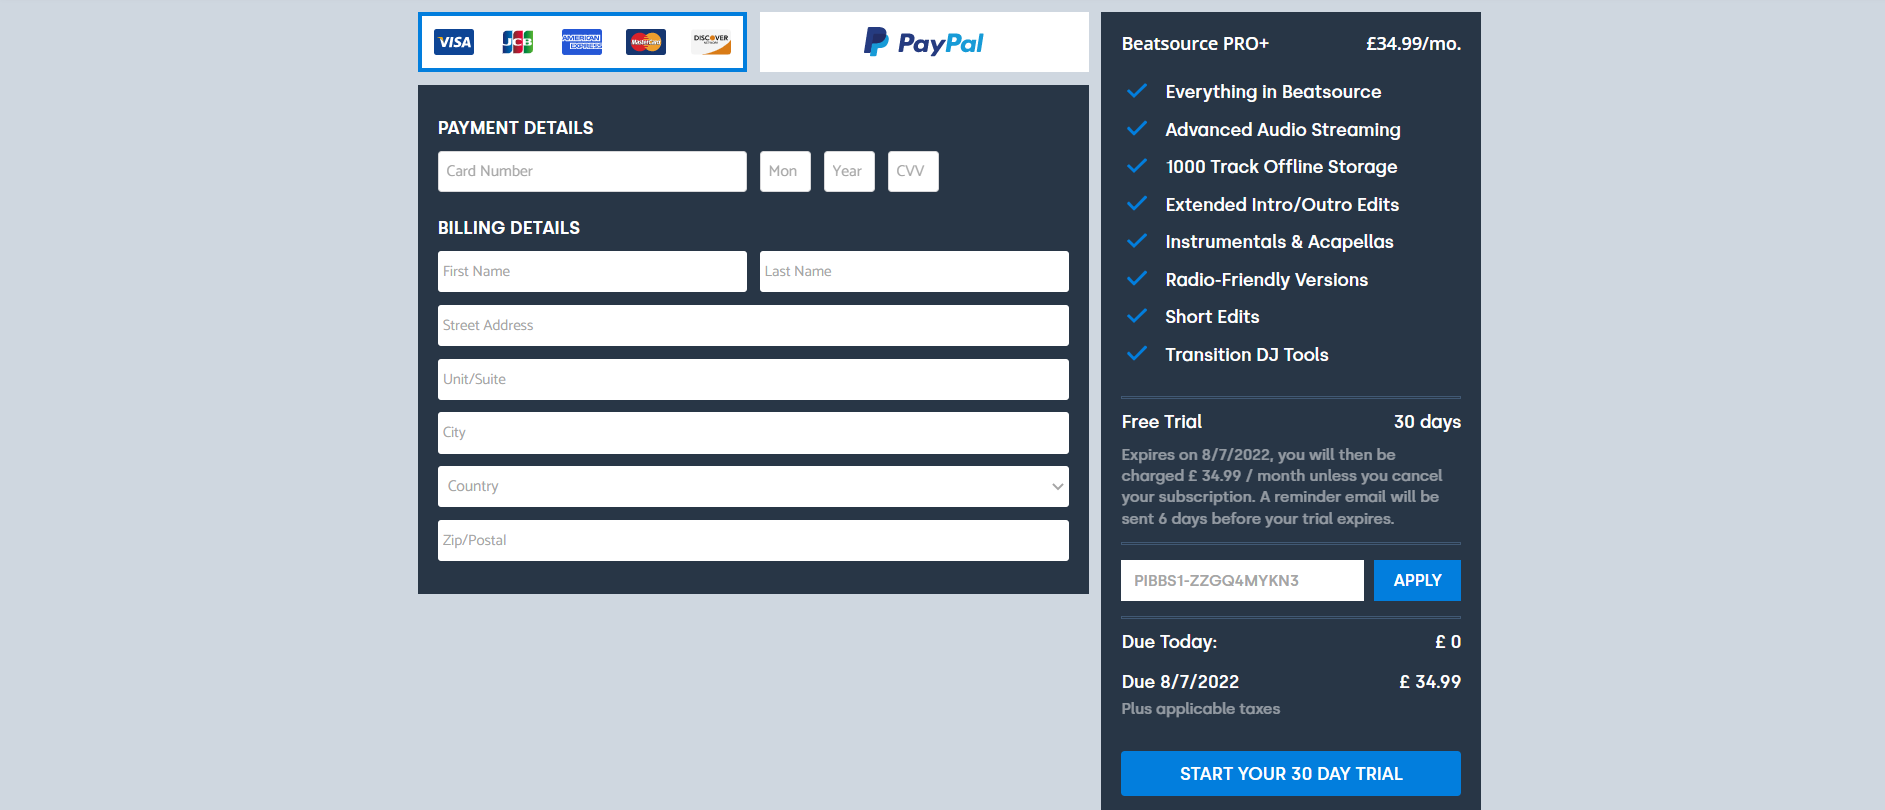Focus the CVV field
Screen dimensions: 1885x810
(x=913, y=171)
